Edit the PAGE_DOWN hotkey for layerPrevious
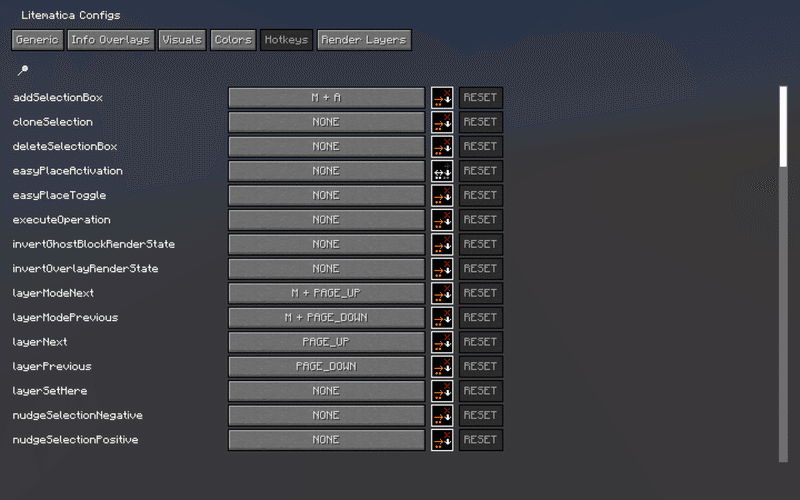This screenshot has width=800, height=500. tap(326, 367)
